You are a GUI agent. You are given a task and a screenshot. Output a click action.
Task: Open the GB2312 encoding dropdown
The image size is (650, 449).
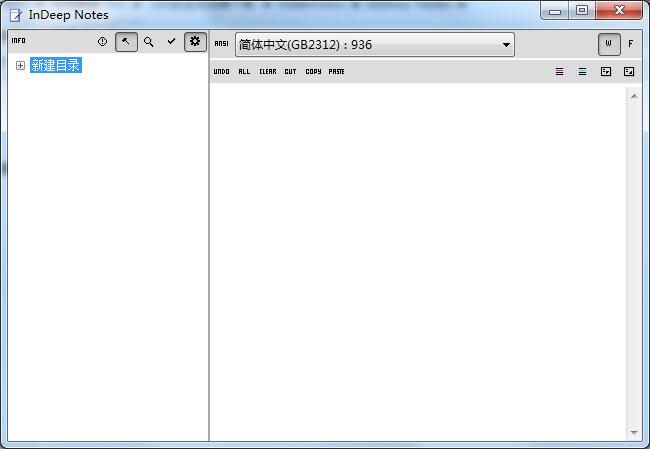(x=375, y=44)
